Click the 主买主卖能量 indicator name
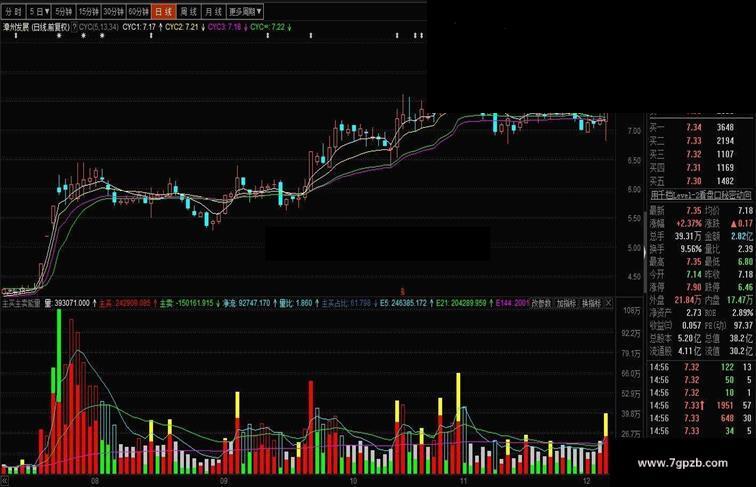The height and width of the screenshot is (487, 756). pos(21,303)
